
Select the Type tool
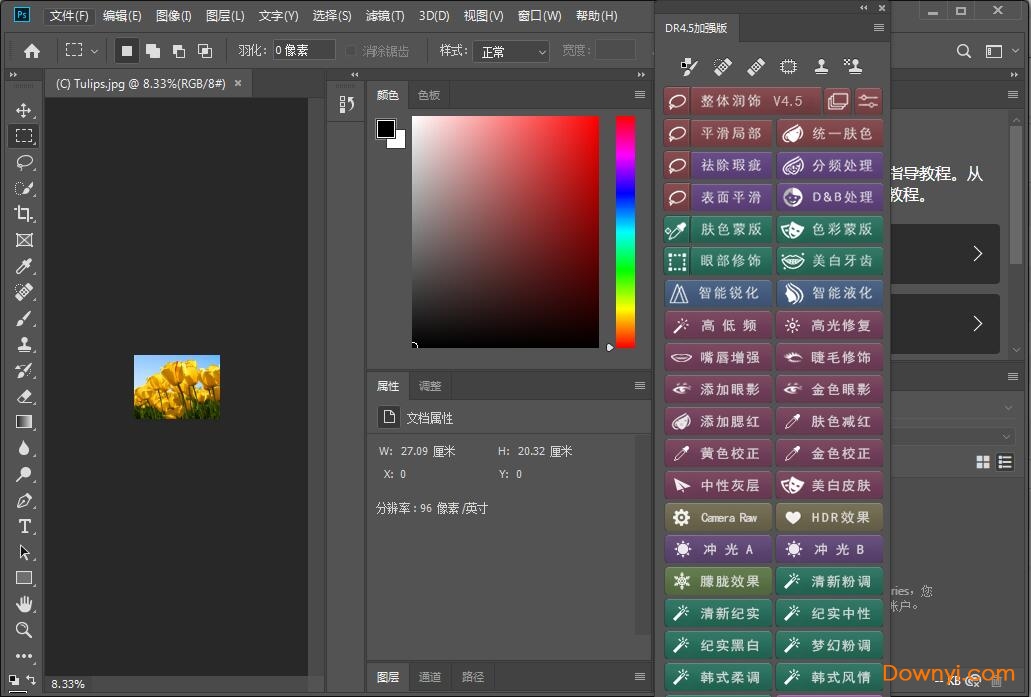tap(24, 527)
